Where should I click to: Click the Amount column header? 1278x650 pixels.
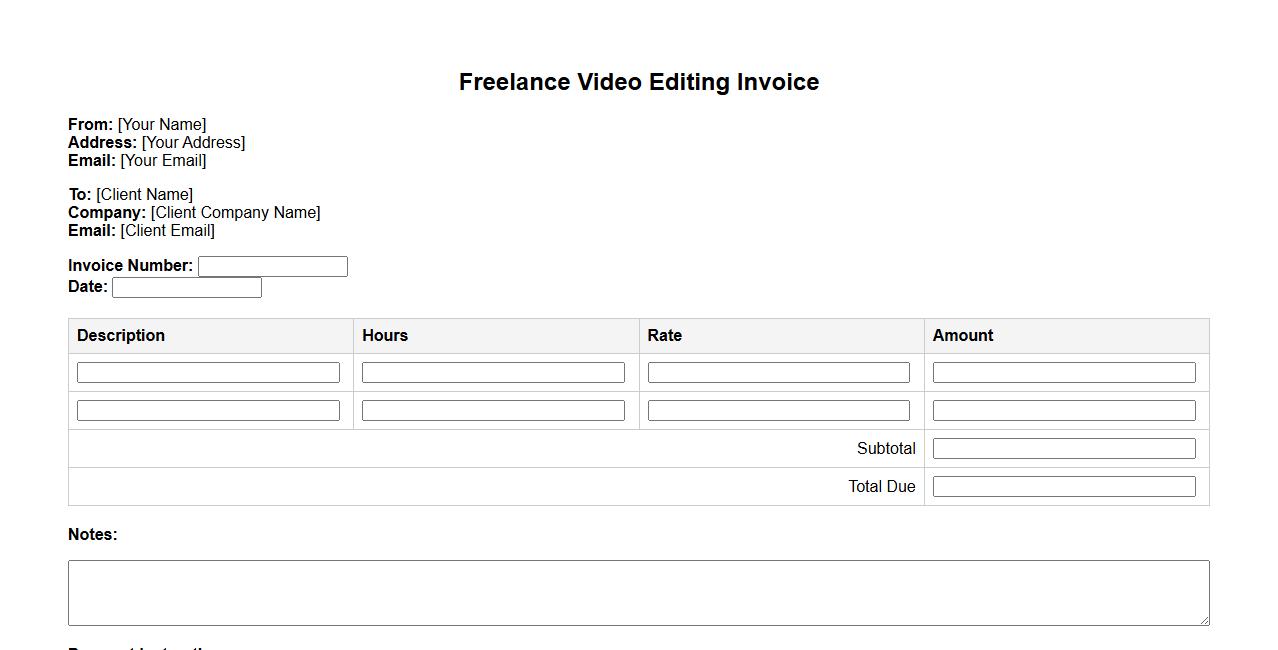[962, 336]
